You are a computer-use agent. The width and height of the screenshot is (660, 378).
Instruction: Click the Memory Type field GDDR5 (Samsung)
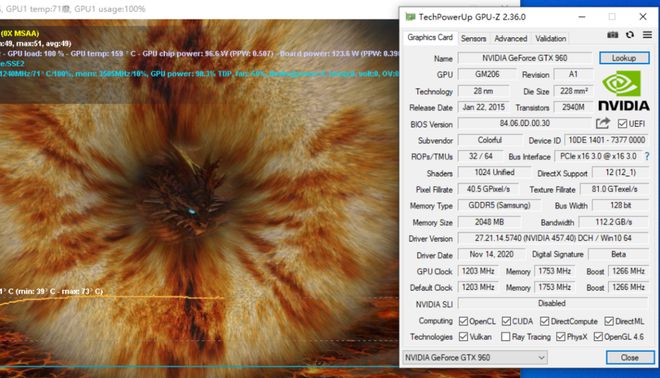click(x=499, y=205)
